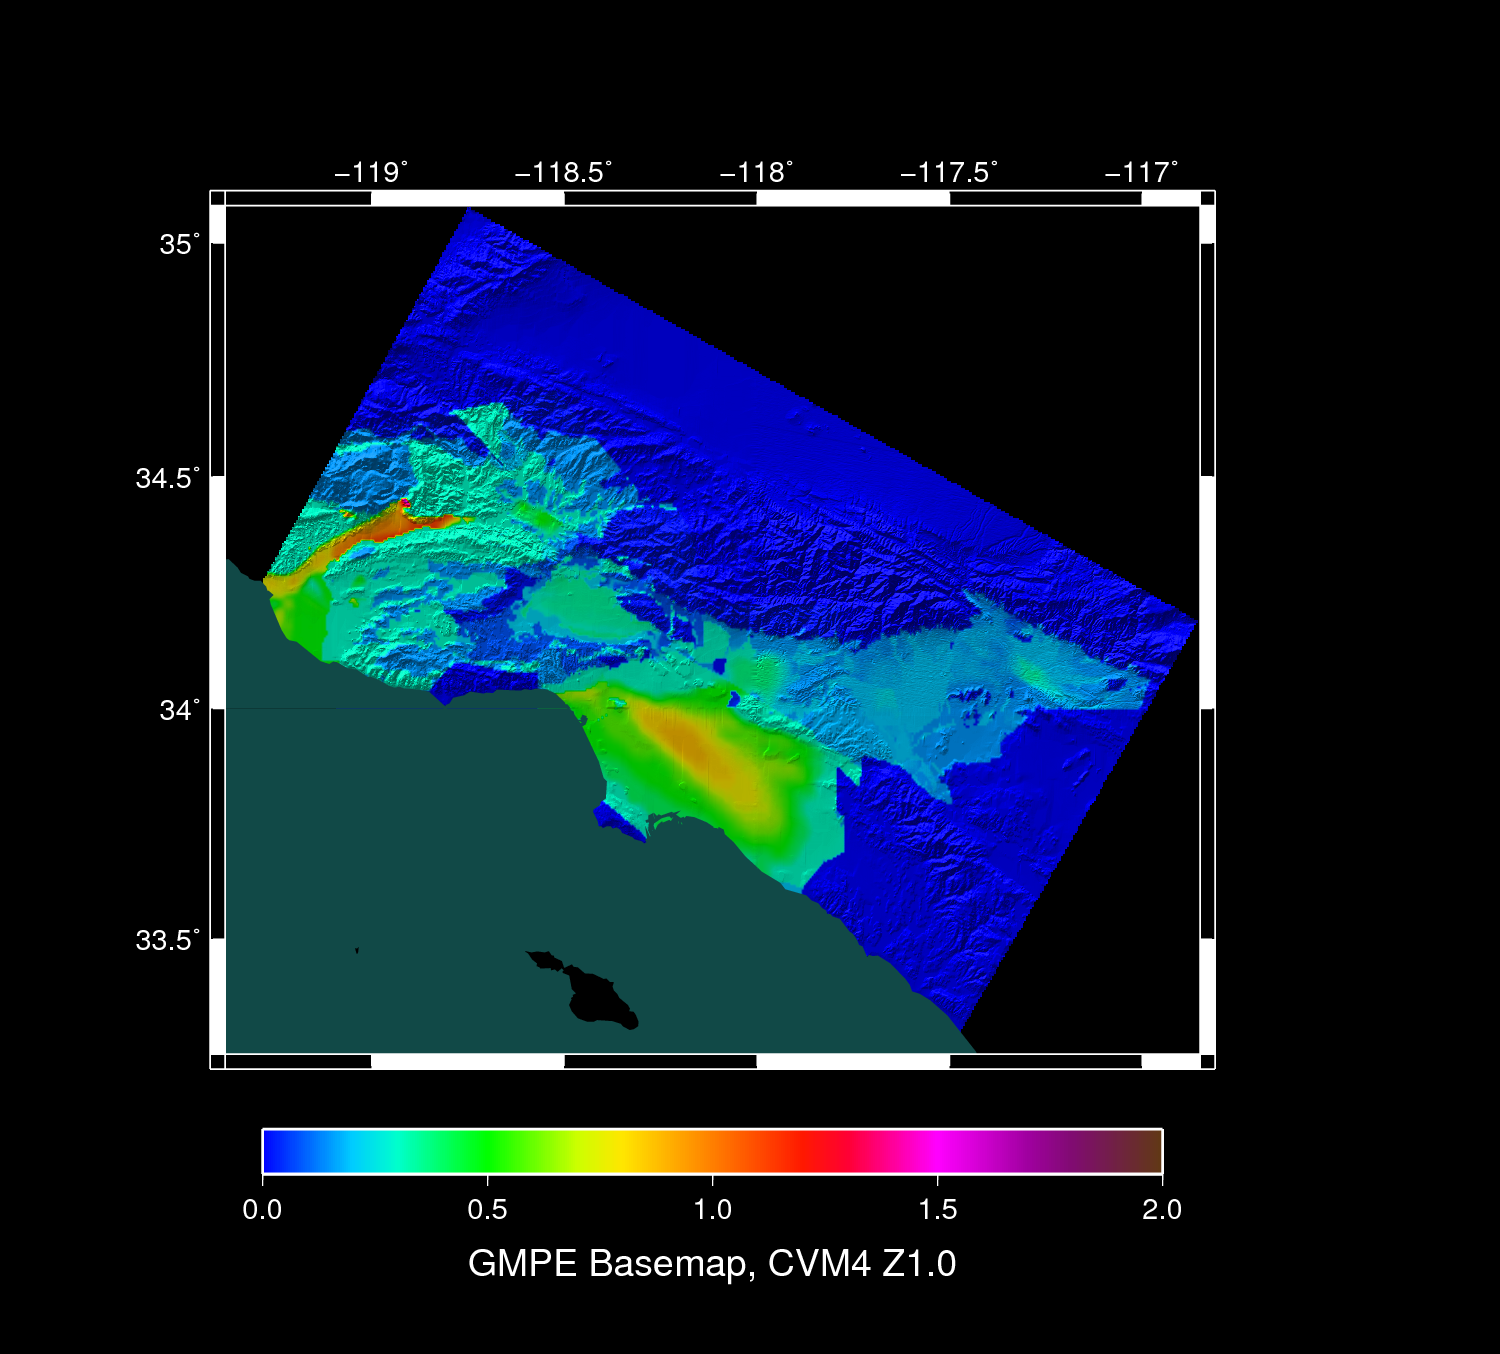Click the 34° latitude label
Viewport: 1500px width, 1354px height.
click(x=179, y=710)
